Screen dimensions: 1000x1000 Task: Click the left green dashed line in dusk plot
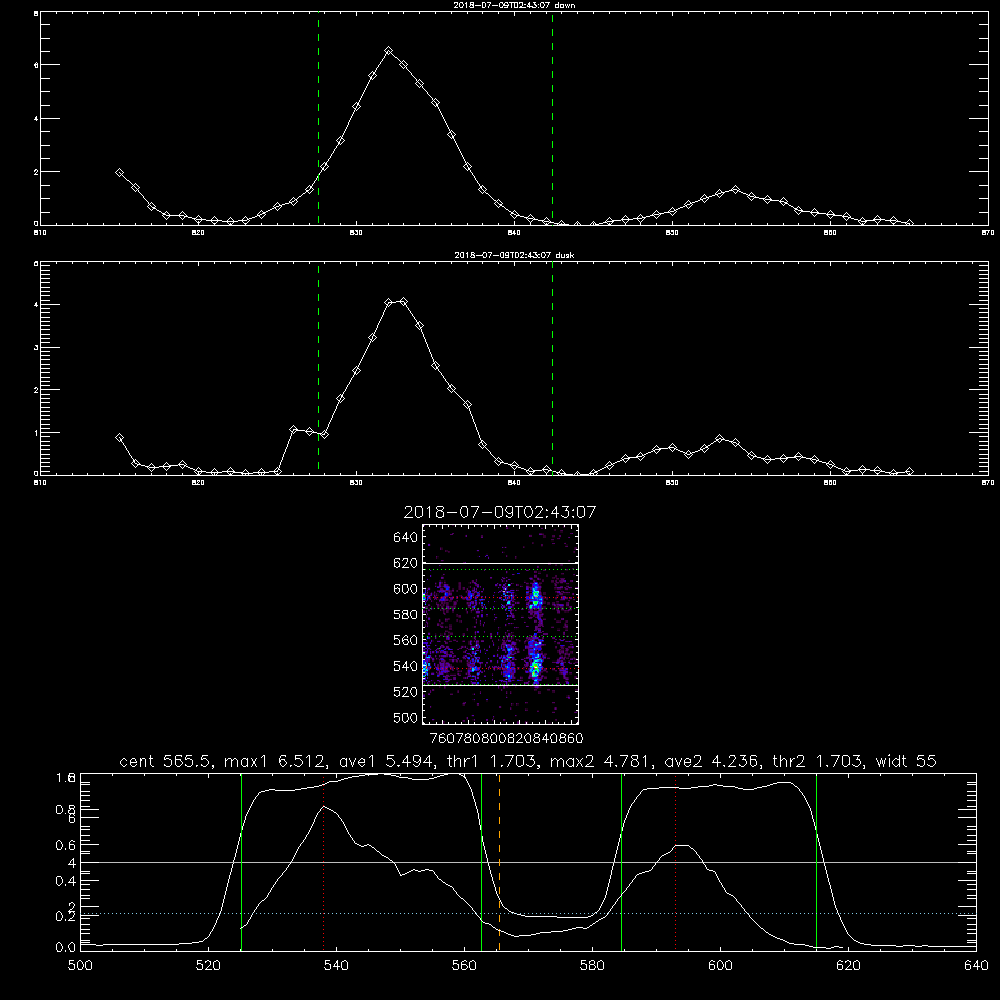[318, 368]
